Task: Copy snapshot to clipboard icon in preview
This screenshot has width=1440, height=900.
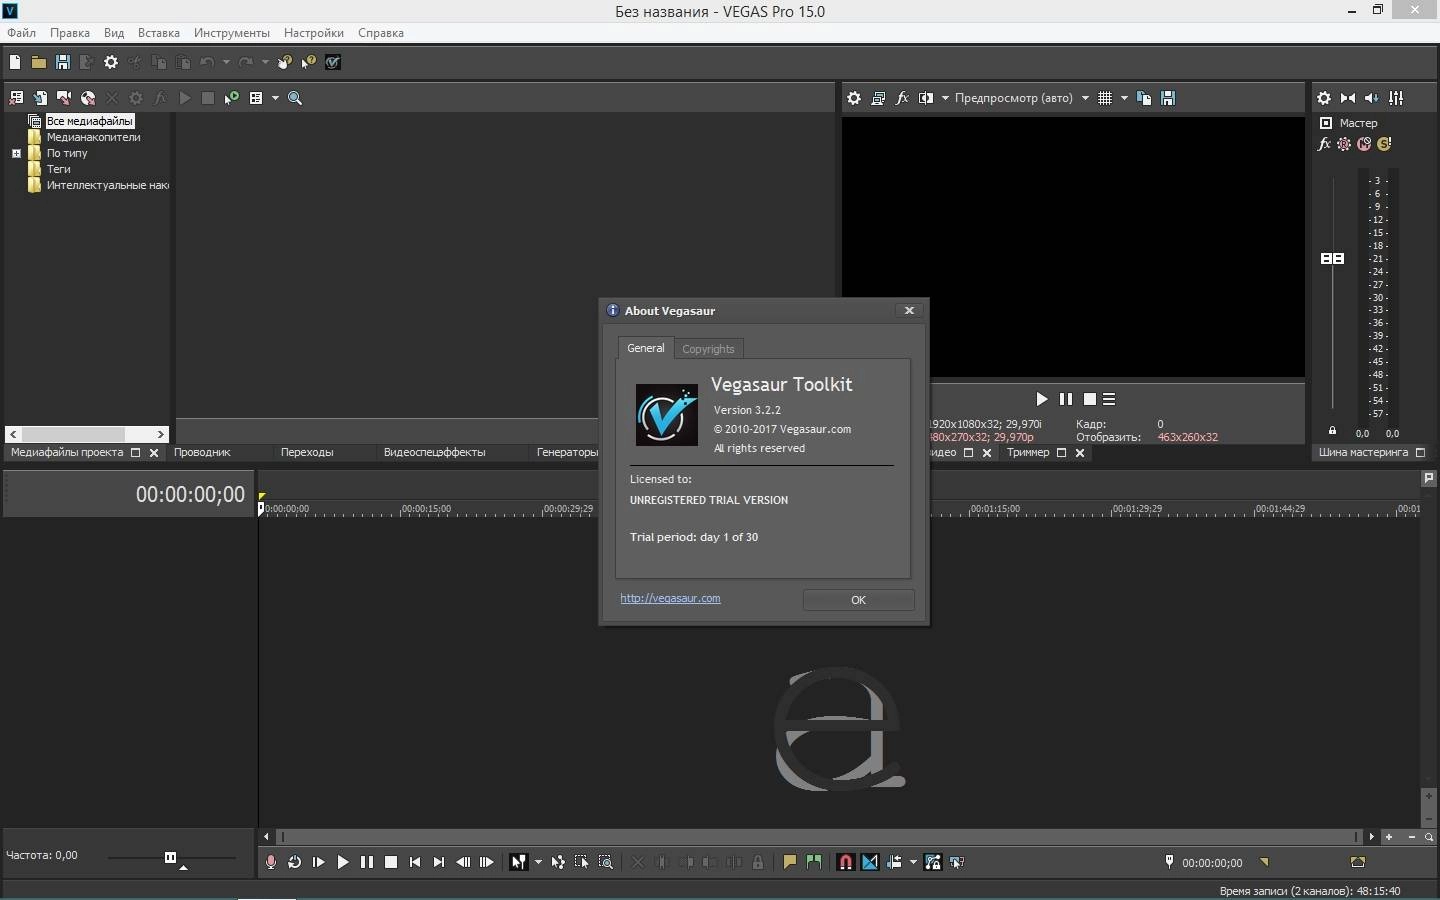Action: [1144, 98]
